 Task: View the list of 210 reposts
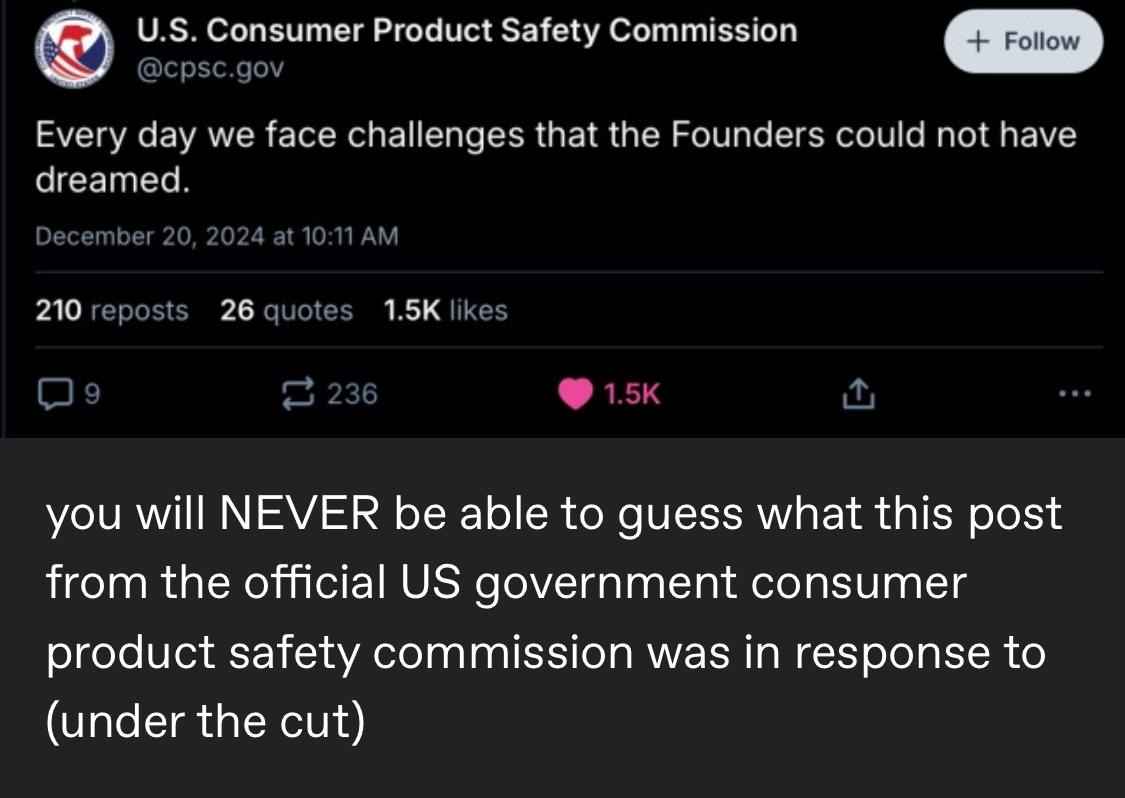coord(112,310)
